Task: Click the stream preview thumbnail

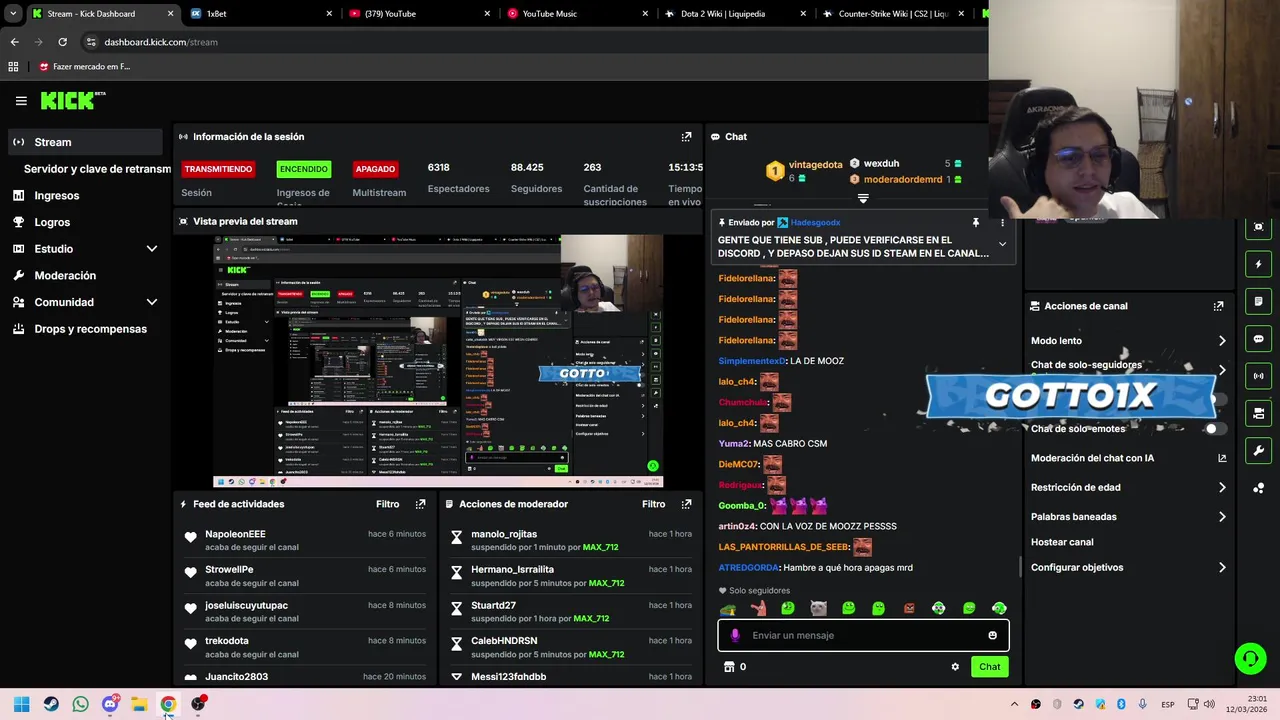Action: (x=438, y=361)
